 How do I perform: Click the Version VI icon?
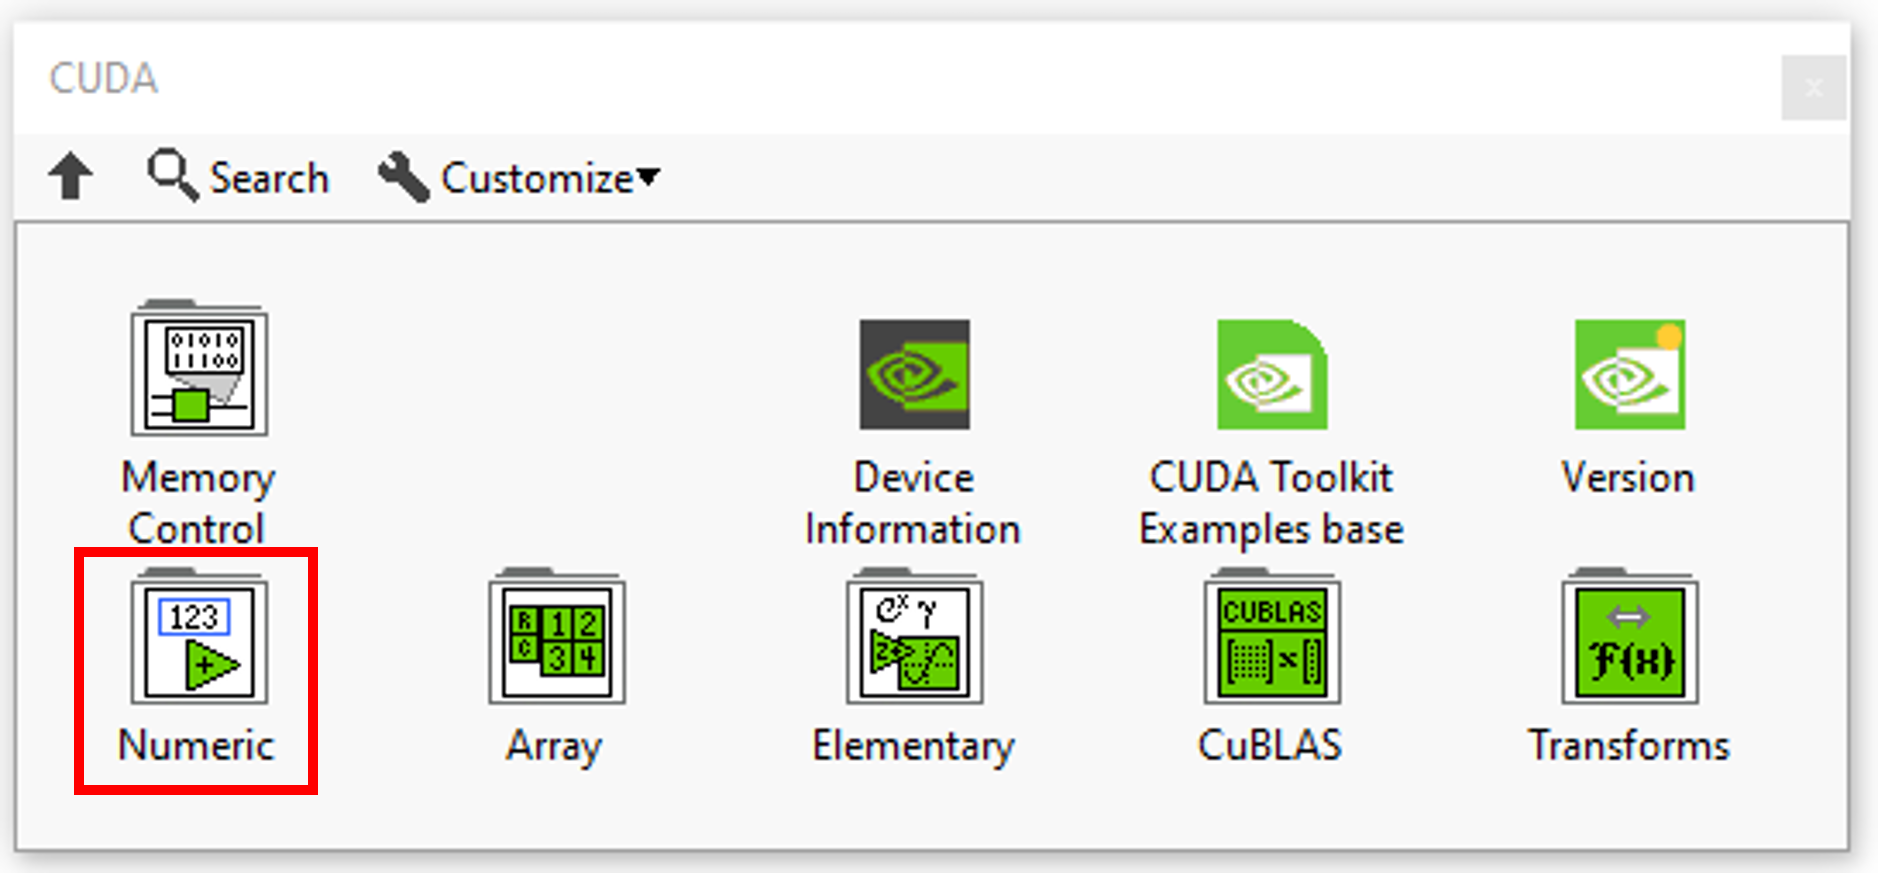tap(1629, 374)
